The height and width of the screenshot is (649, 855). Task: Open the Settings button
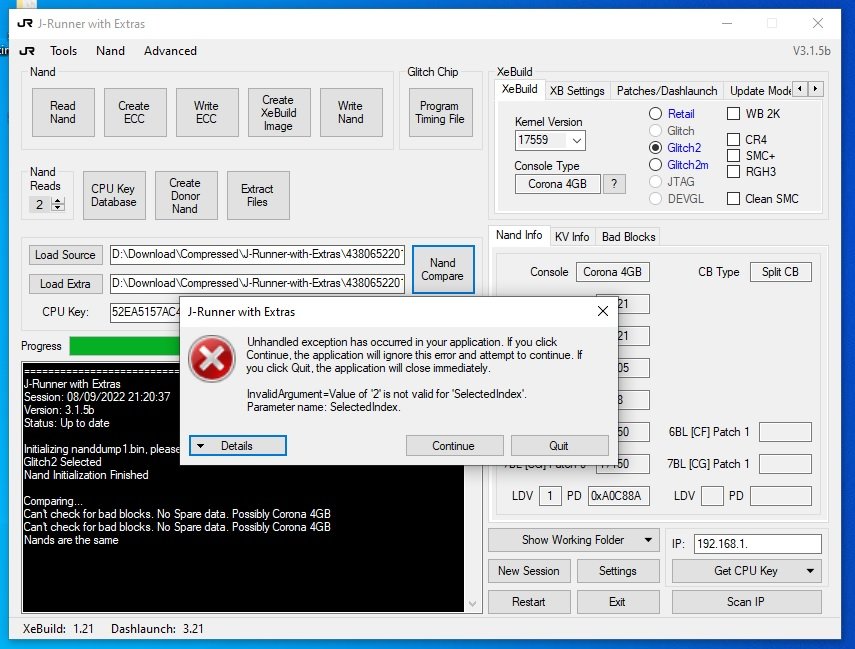point(618,571)
